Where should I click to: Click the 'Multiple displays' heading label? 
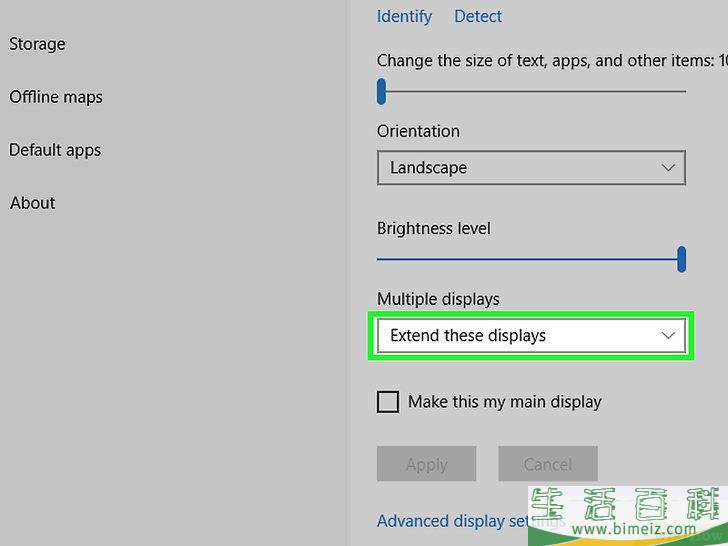[x=438, y=299]
